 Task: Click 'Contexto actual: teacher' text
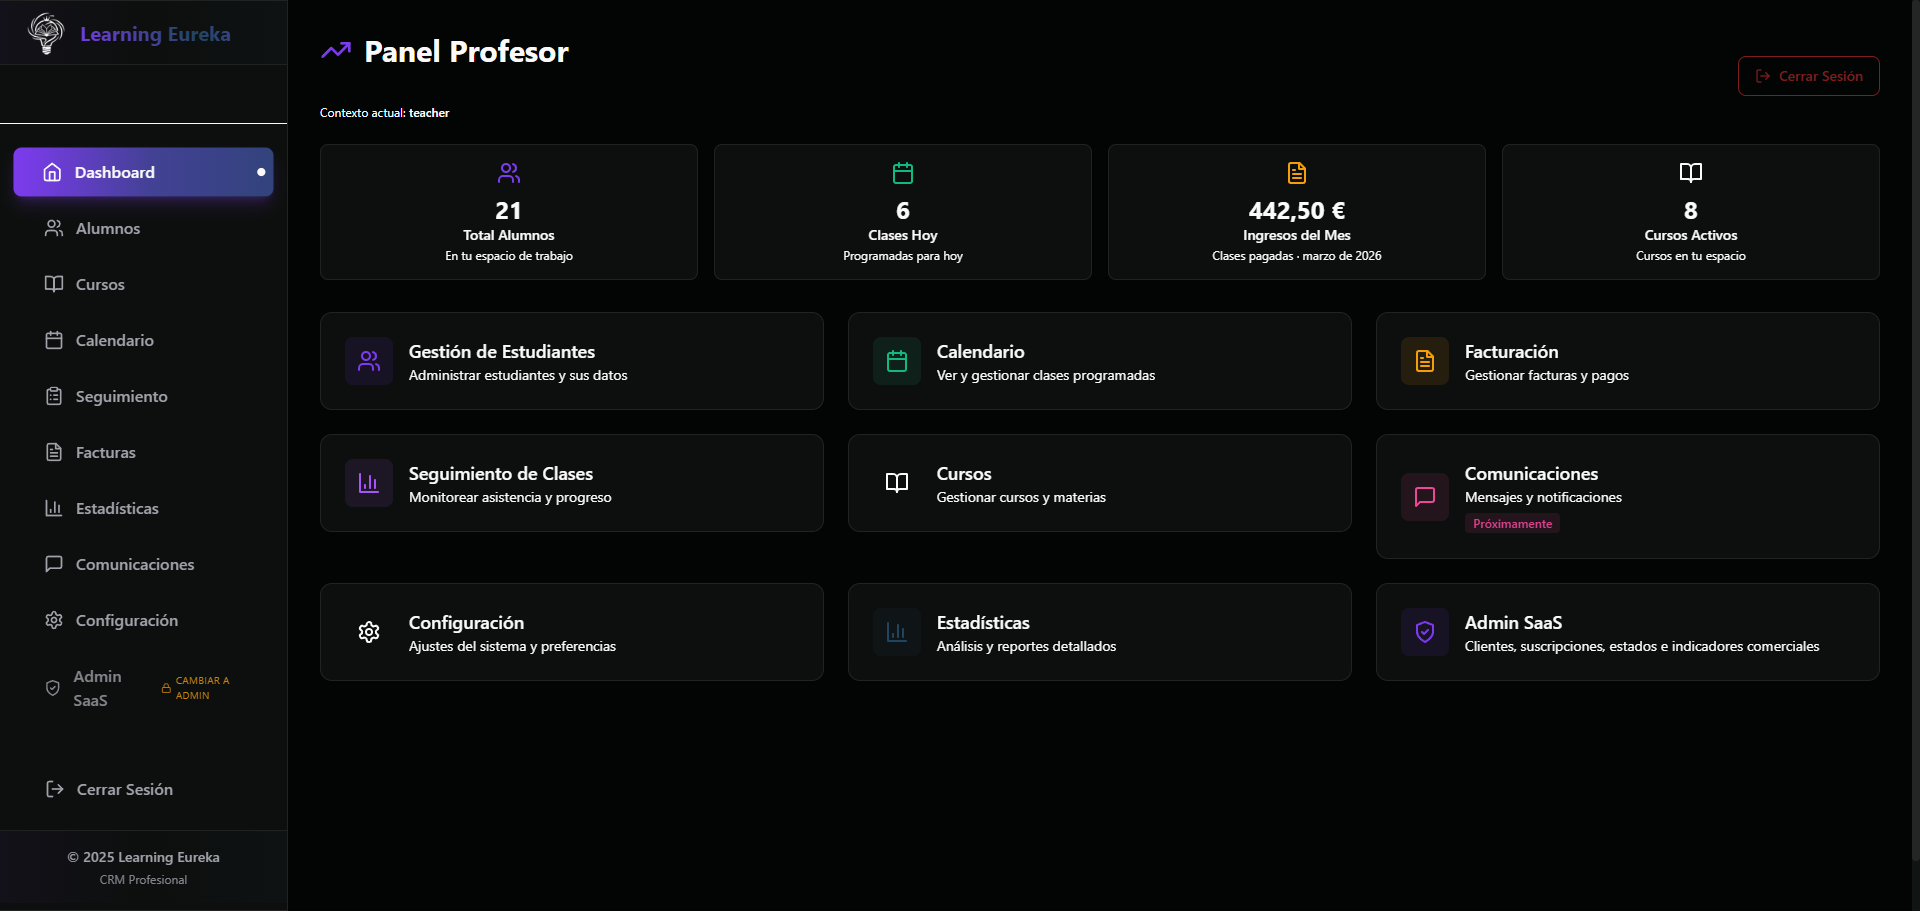(384, 113)
